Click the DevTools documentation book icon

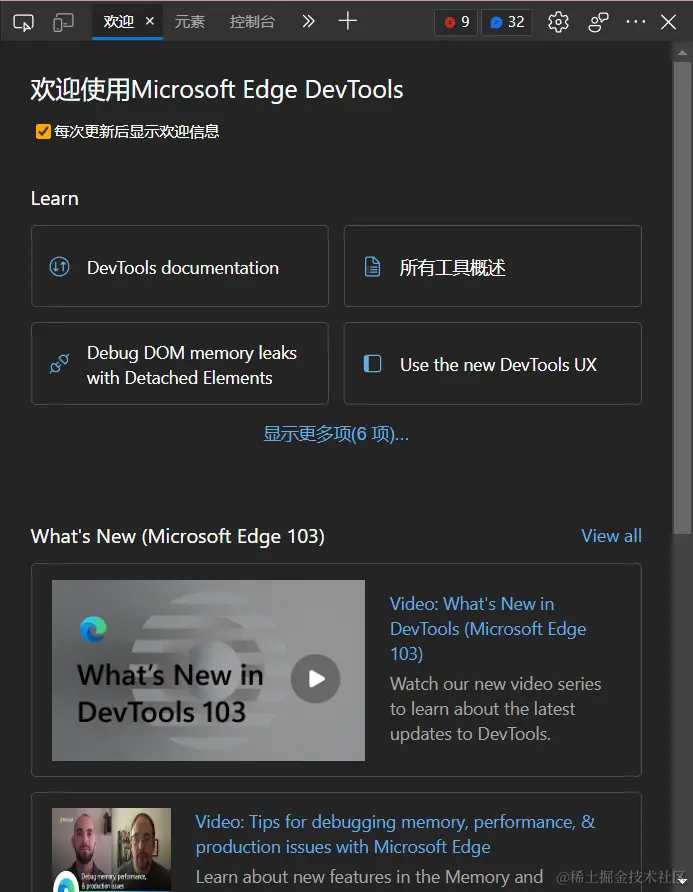(x=61, y=266)
